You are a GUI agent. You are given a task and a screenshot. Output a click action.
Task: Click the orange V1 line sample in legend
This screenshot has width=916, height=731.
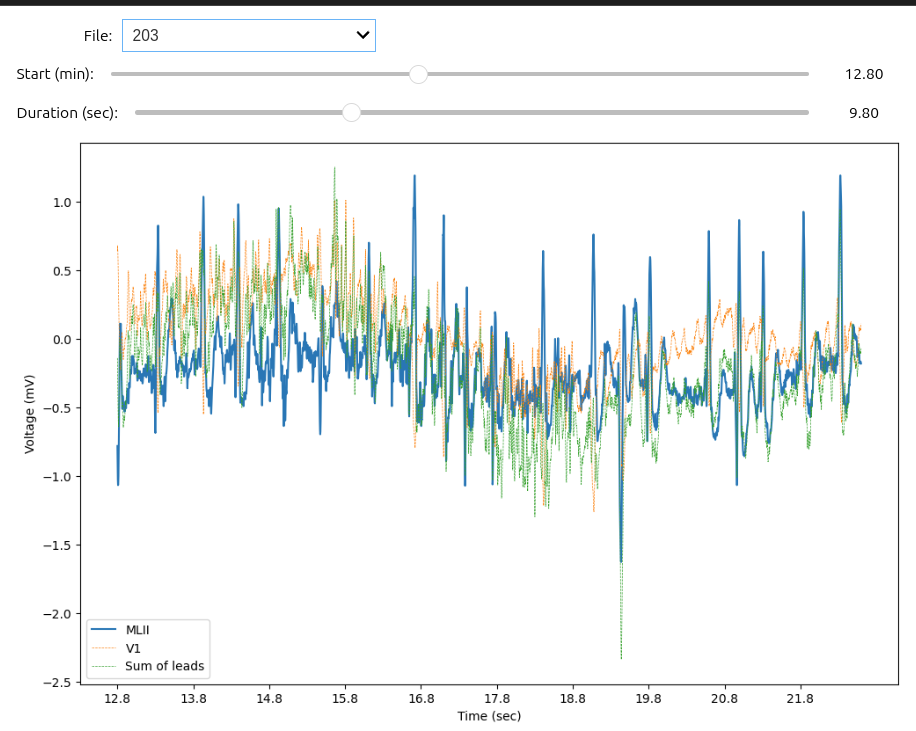click(x=104, y=647)
